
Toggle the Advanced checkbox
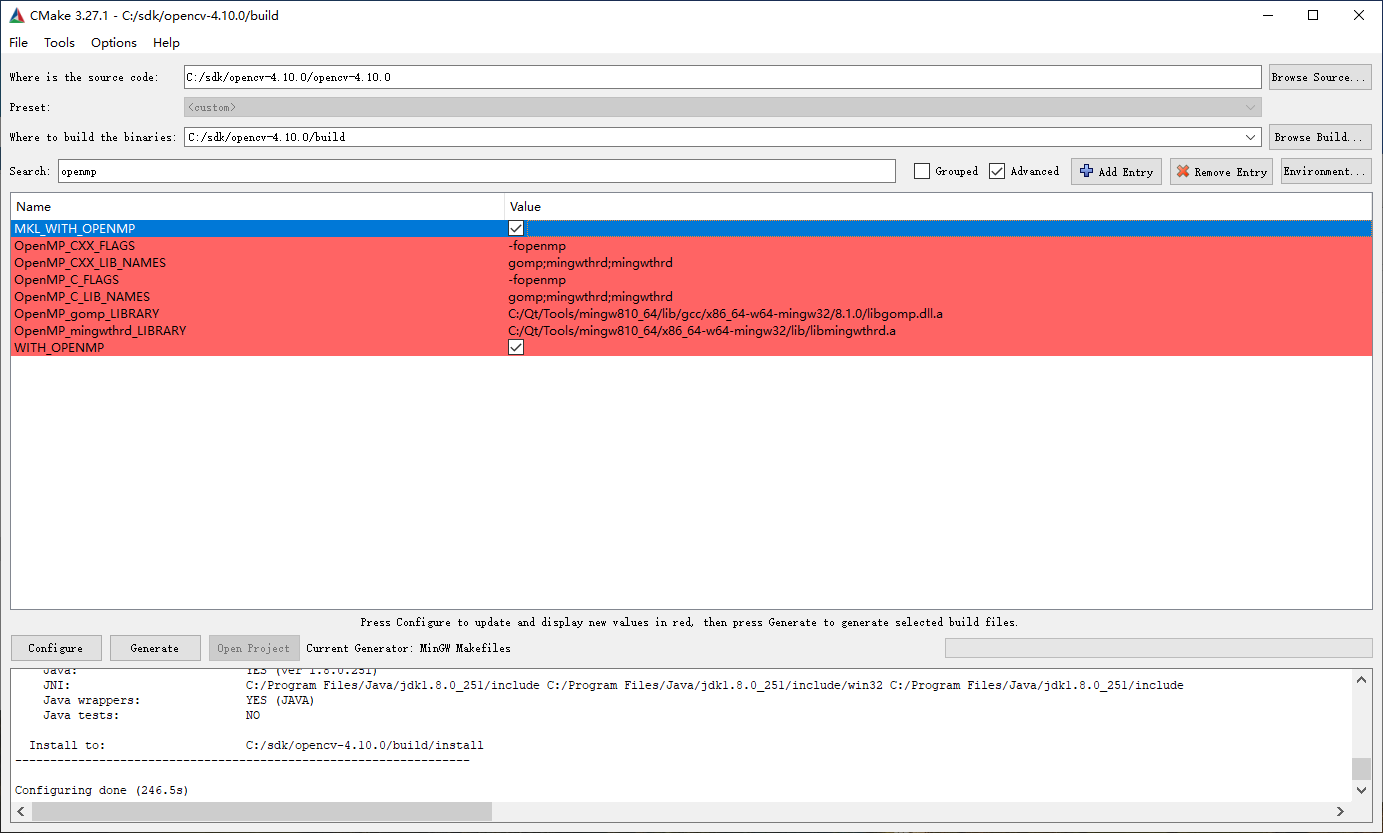997,171
